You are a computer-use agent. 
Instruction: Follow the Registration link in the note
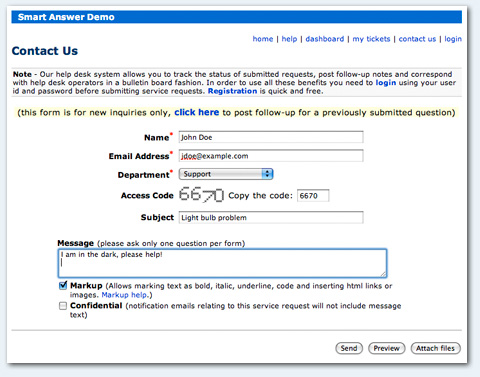coord(232,91)
